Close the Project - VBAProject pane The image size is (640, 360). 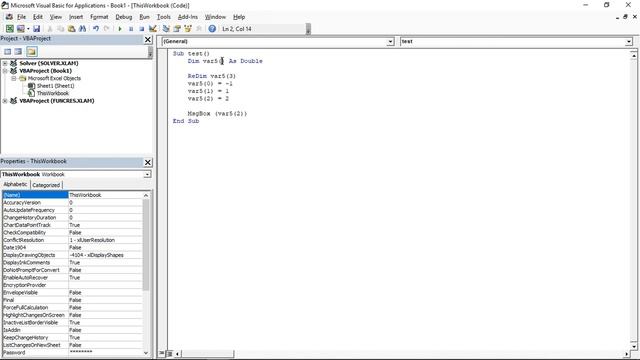148,39
